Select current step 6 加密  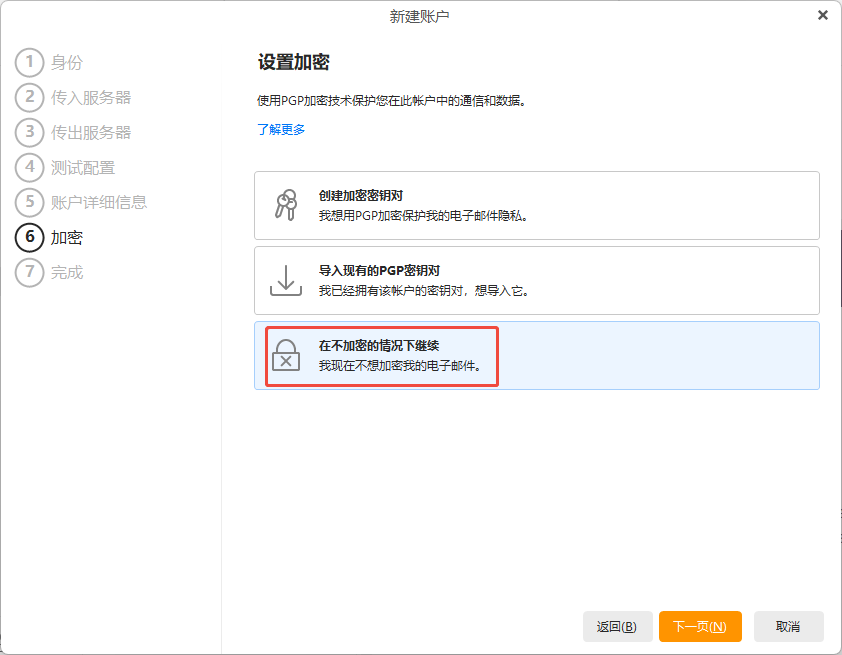(x=49, y=237)
